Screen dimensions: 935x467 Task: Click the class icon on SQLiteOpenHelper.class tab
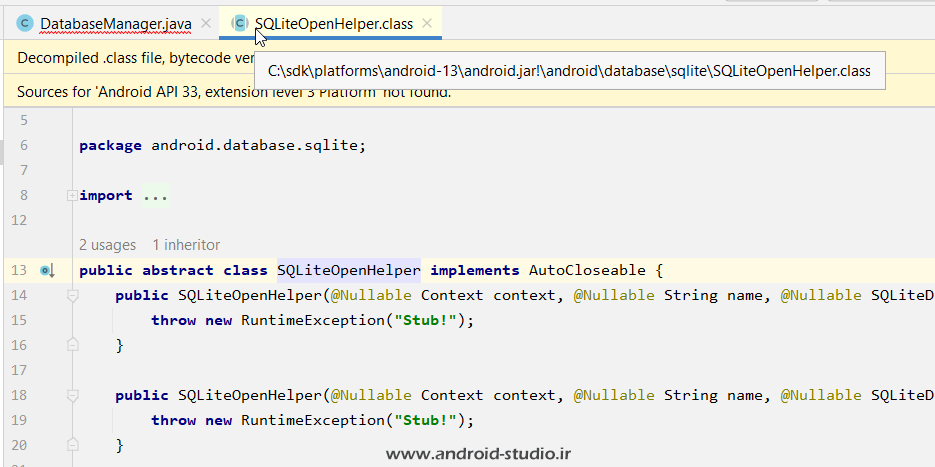(240, 24)
